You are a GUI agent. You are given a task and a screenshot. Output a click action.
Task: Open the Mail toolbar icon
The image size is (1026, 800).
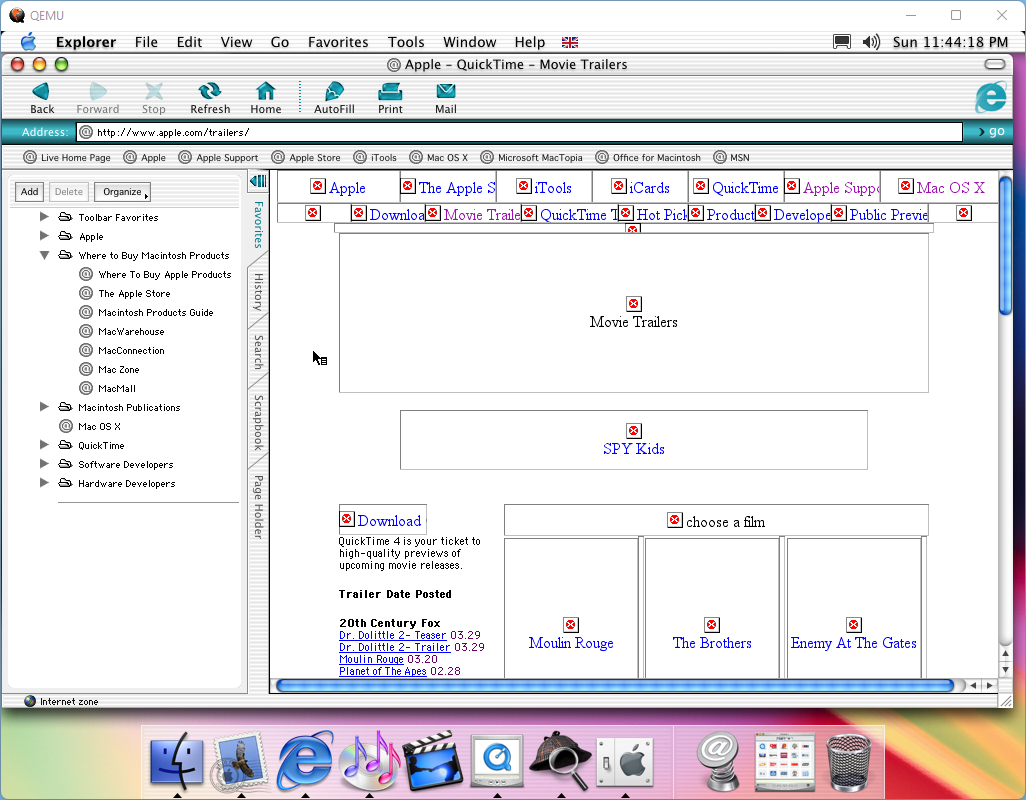click(446, 92)
